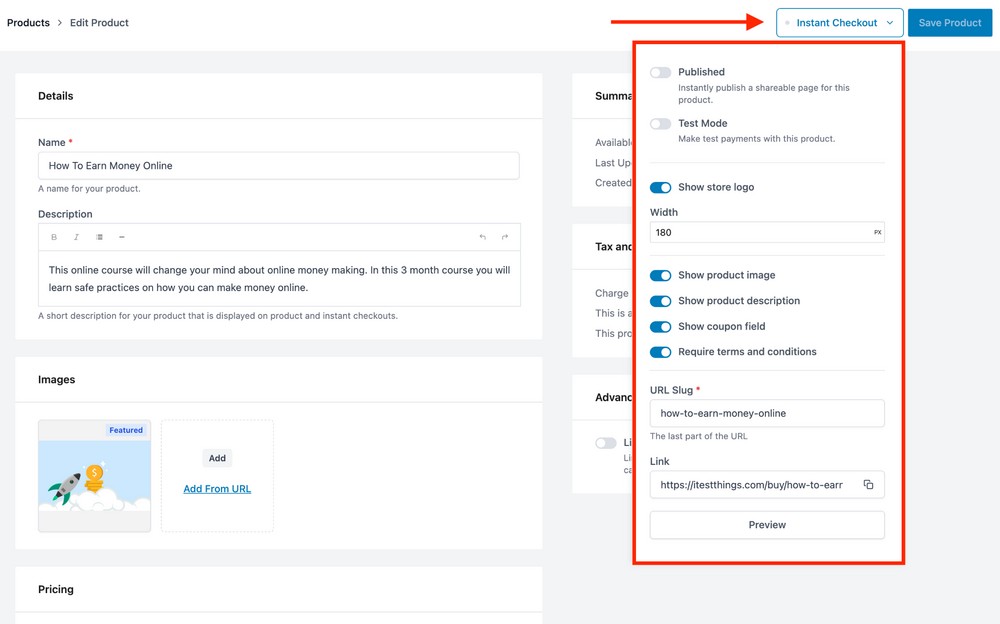Viewport: 1000px width, 624px height.
Task: Toggle Require terms and conditions off
Action: coord(660,352)
